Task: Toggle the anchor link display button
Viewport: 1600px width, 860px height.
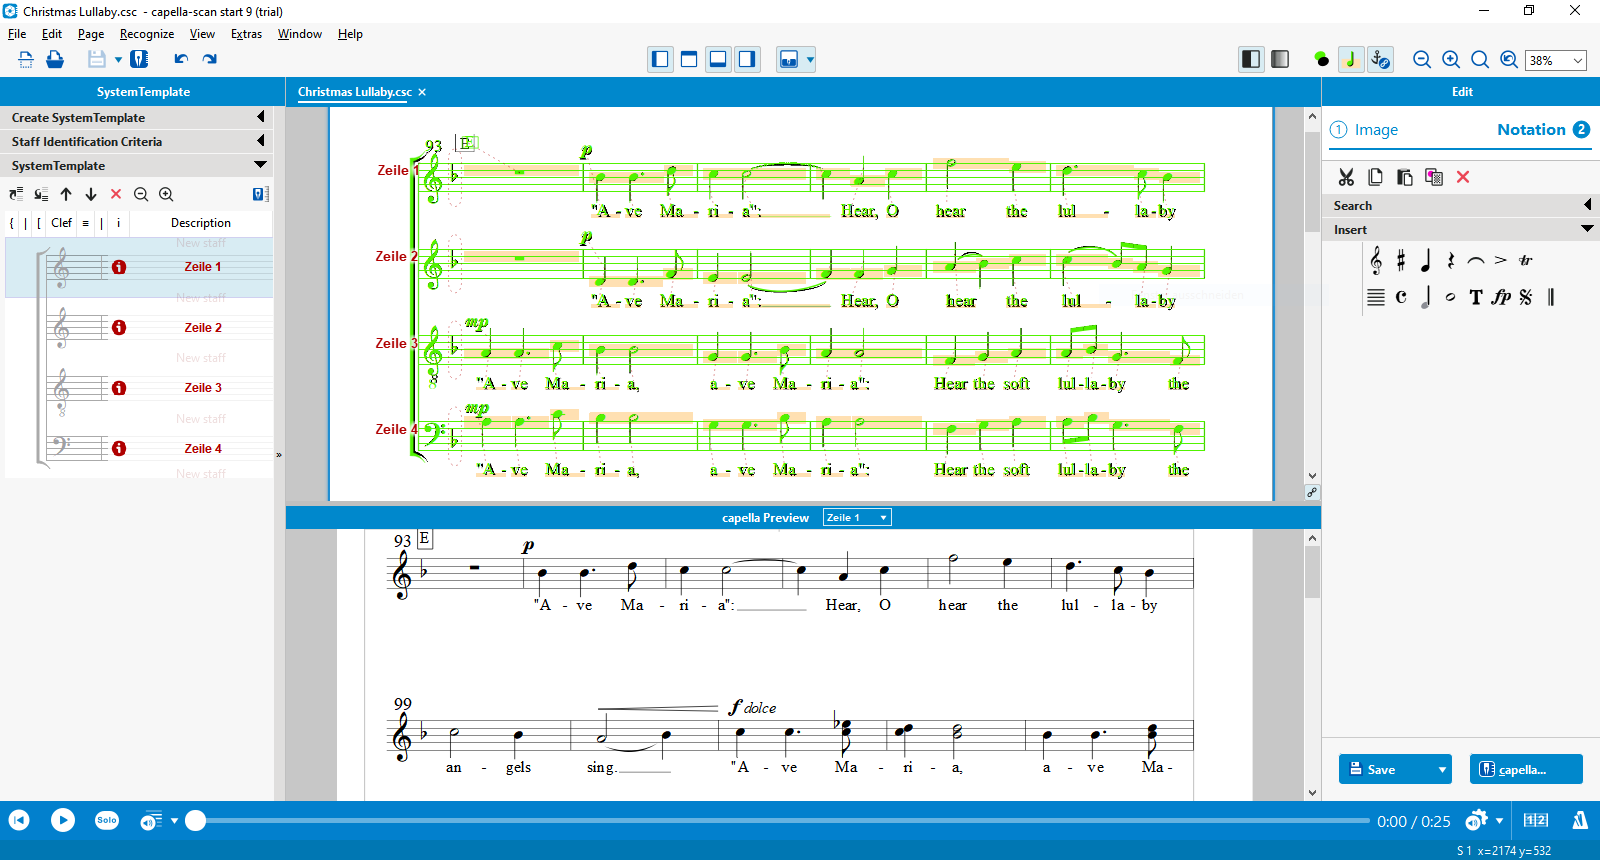Action: tap(1380, 60)
